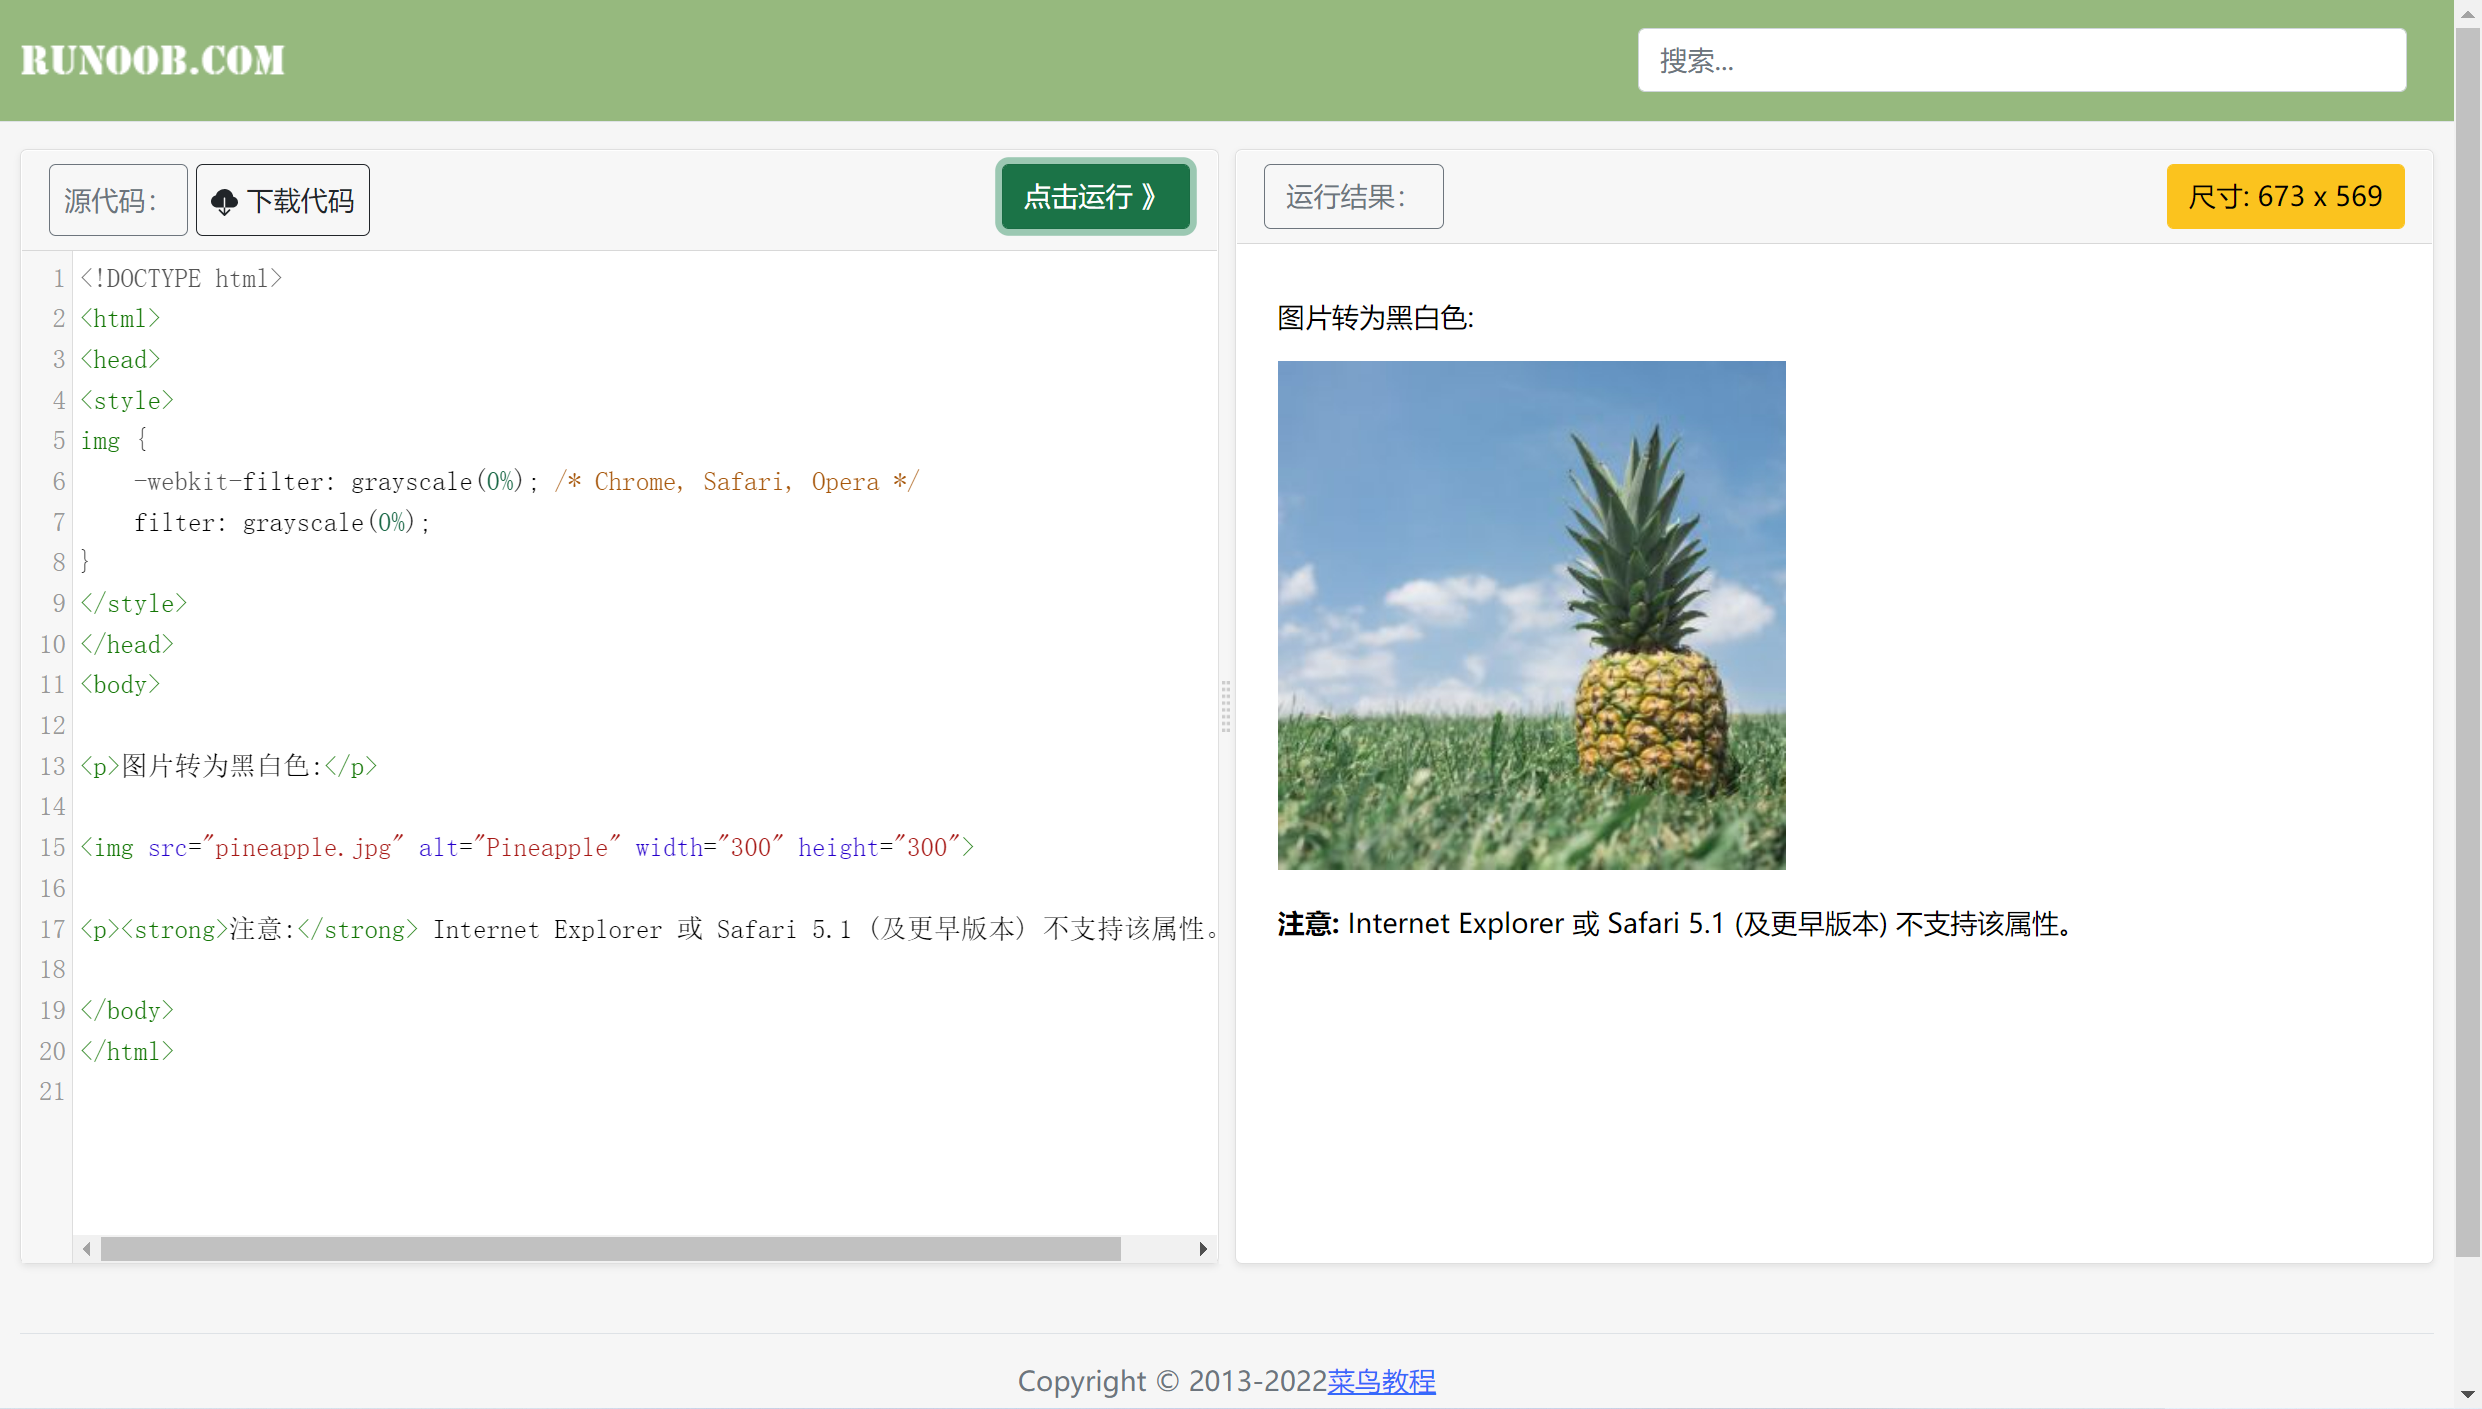This screenshot has height=1409, width=2482.
Task: Click the 源代码 label button
Action: 118,200
